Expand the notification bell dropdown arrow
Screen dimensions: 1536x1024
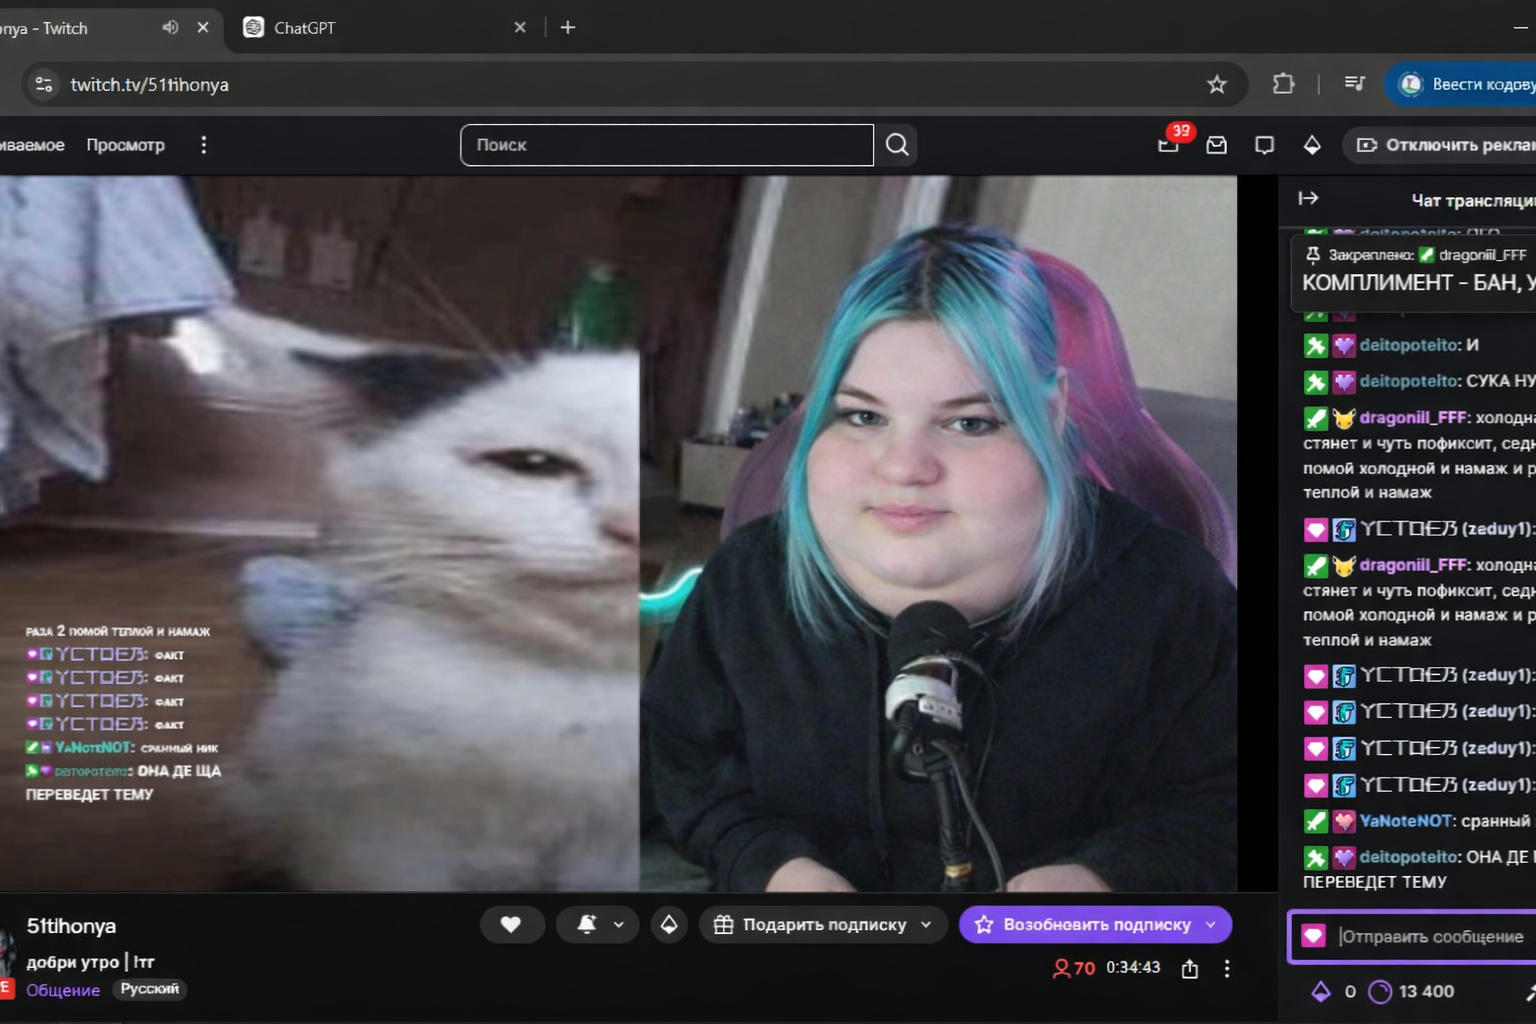619,924
